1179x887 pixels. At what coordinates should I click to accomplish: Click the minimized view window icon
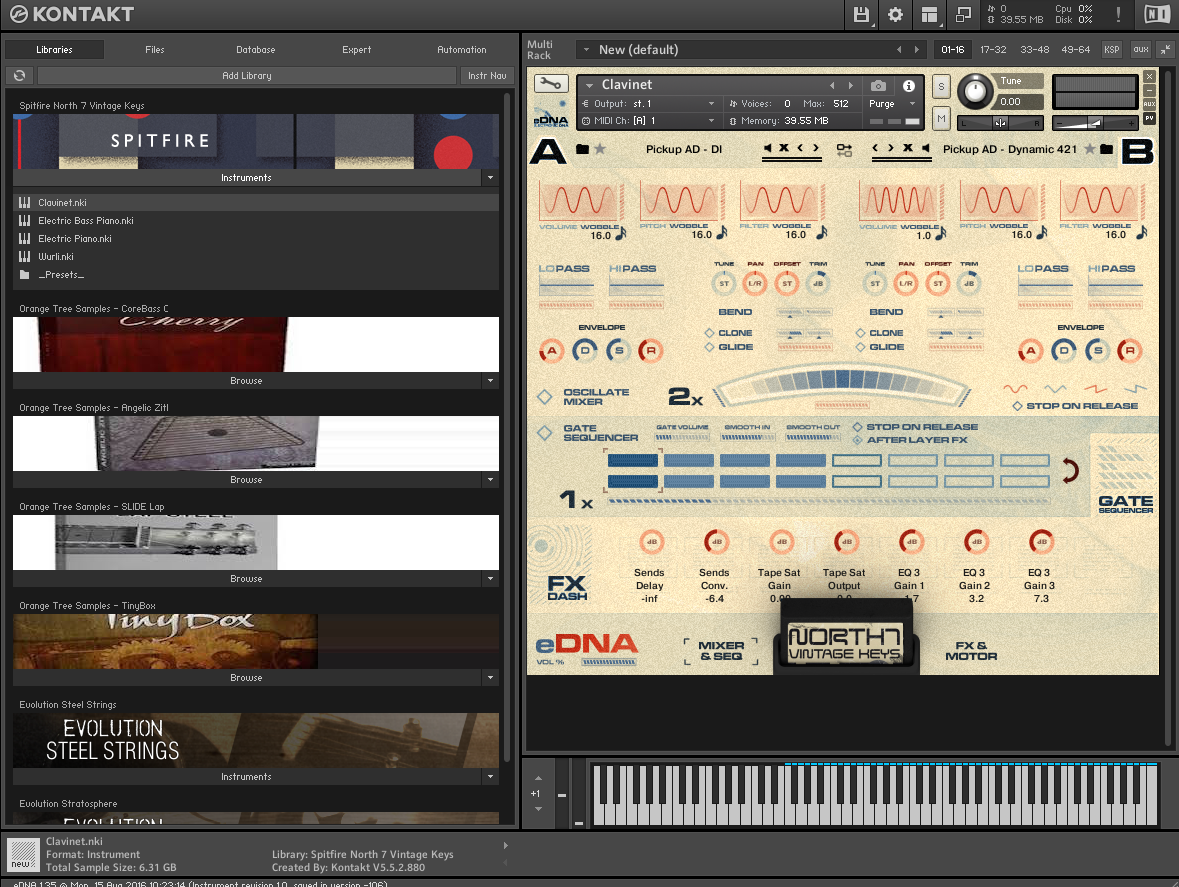pyautogui.click(x=963, y=14)
